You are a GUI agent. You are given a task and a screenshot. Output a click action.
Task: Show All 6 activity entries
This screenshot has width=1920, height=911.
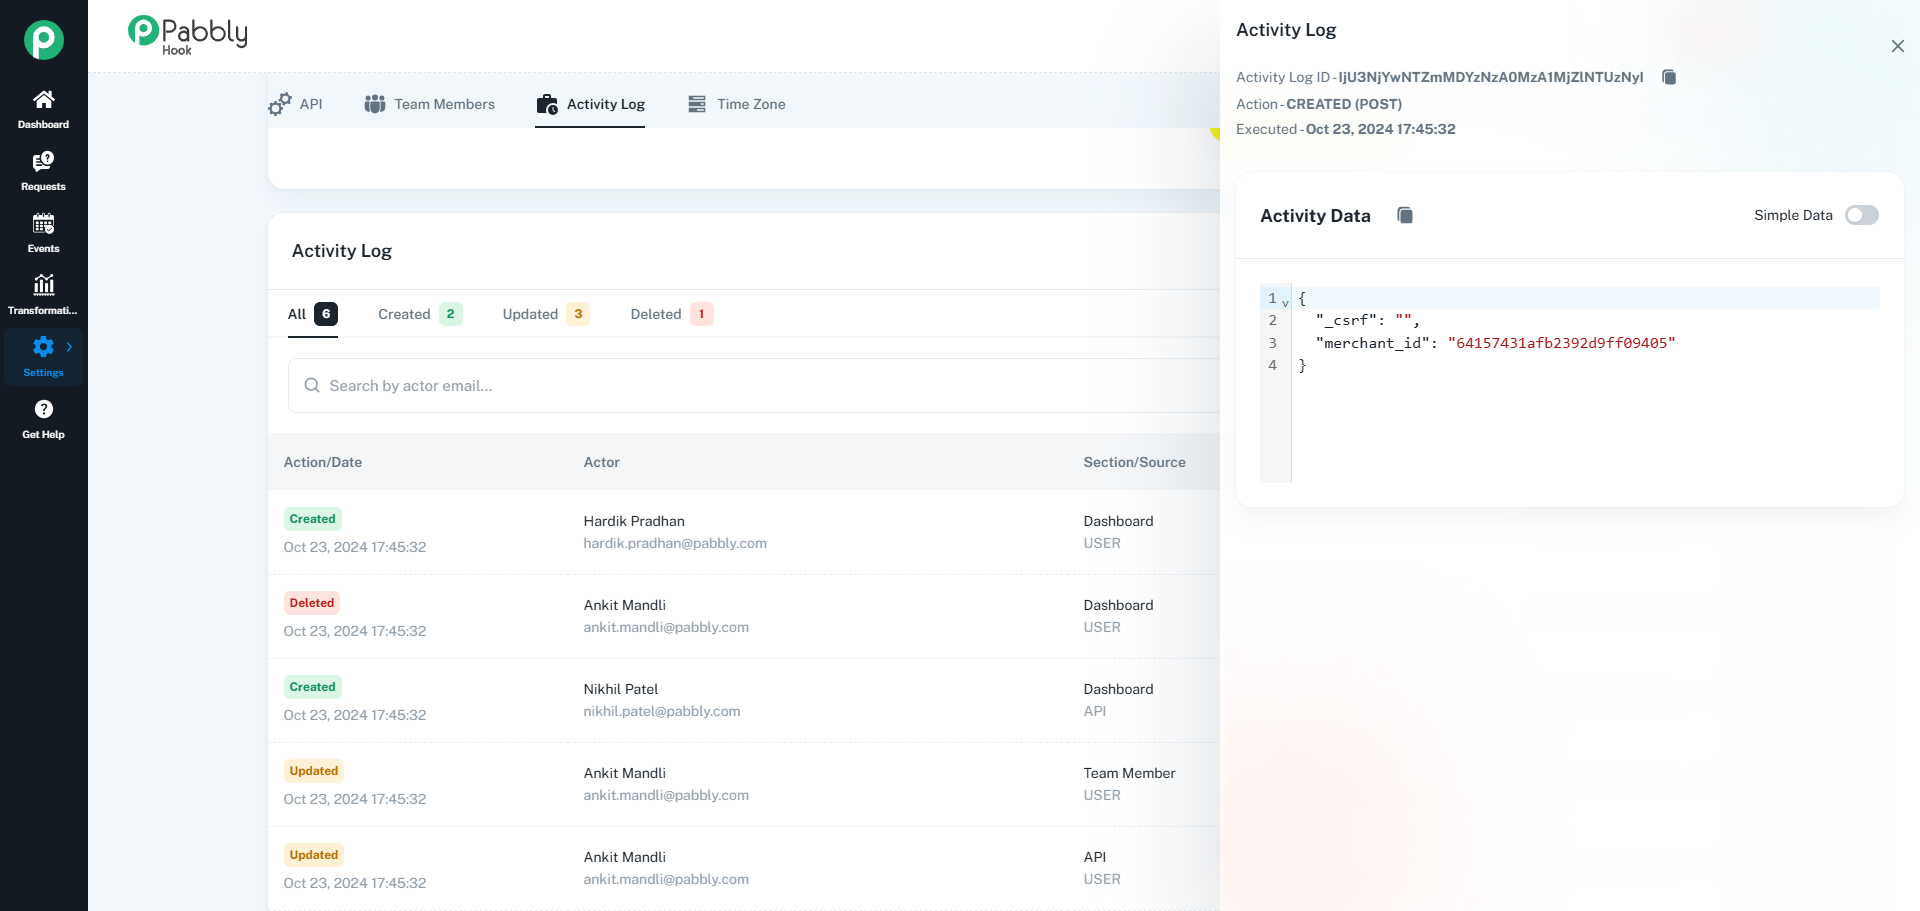coord(313,314)
